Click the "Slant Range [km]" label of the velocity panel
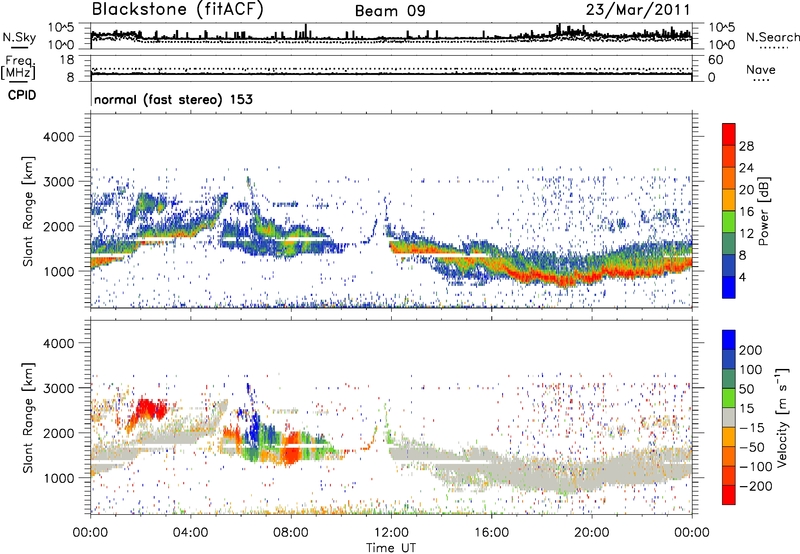Screen dimensions: 800x554 [28, 418]
